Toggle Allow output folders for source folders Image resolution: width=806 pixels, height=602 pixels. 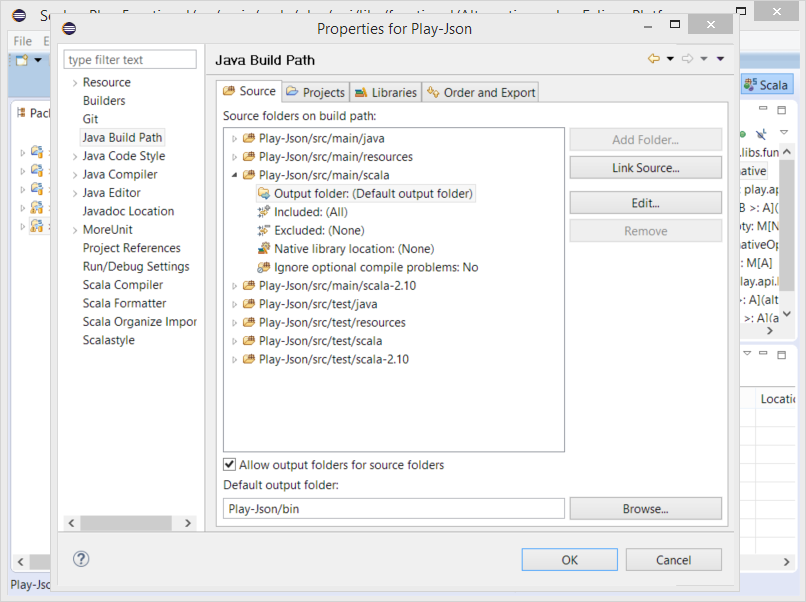(x=231, y=465)
